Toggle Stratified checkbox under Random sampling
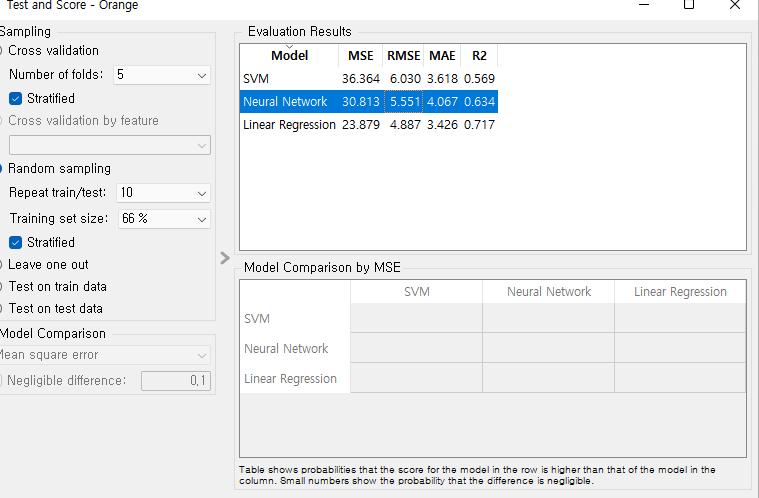Viewport: 759px width, 498px height. [x=16, y=242]
